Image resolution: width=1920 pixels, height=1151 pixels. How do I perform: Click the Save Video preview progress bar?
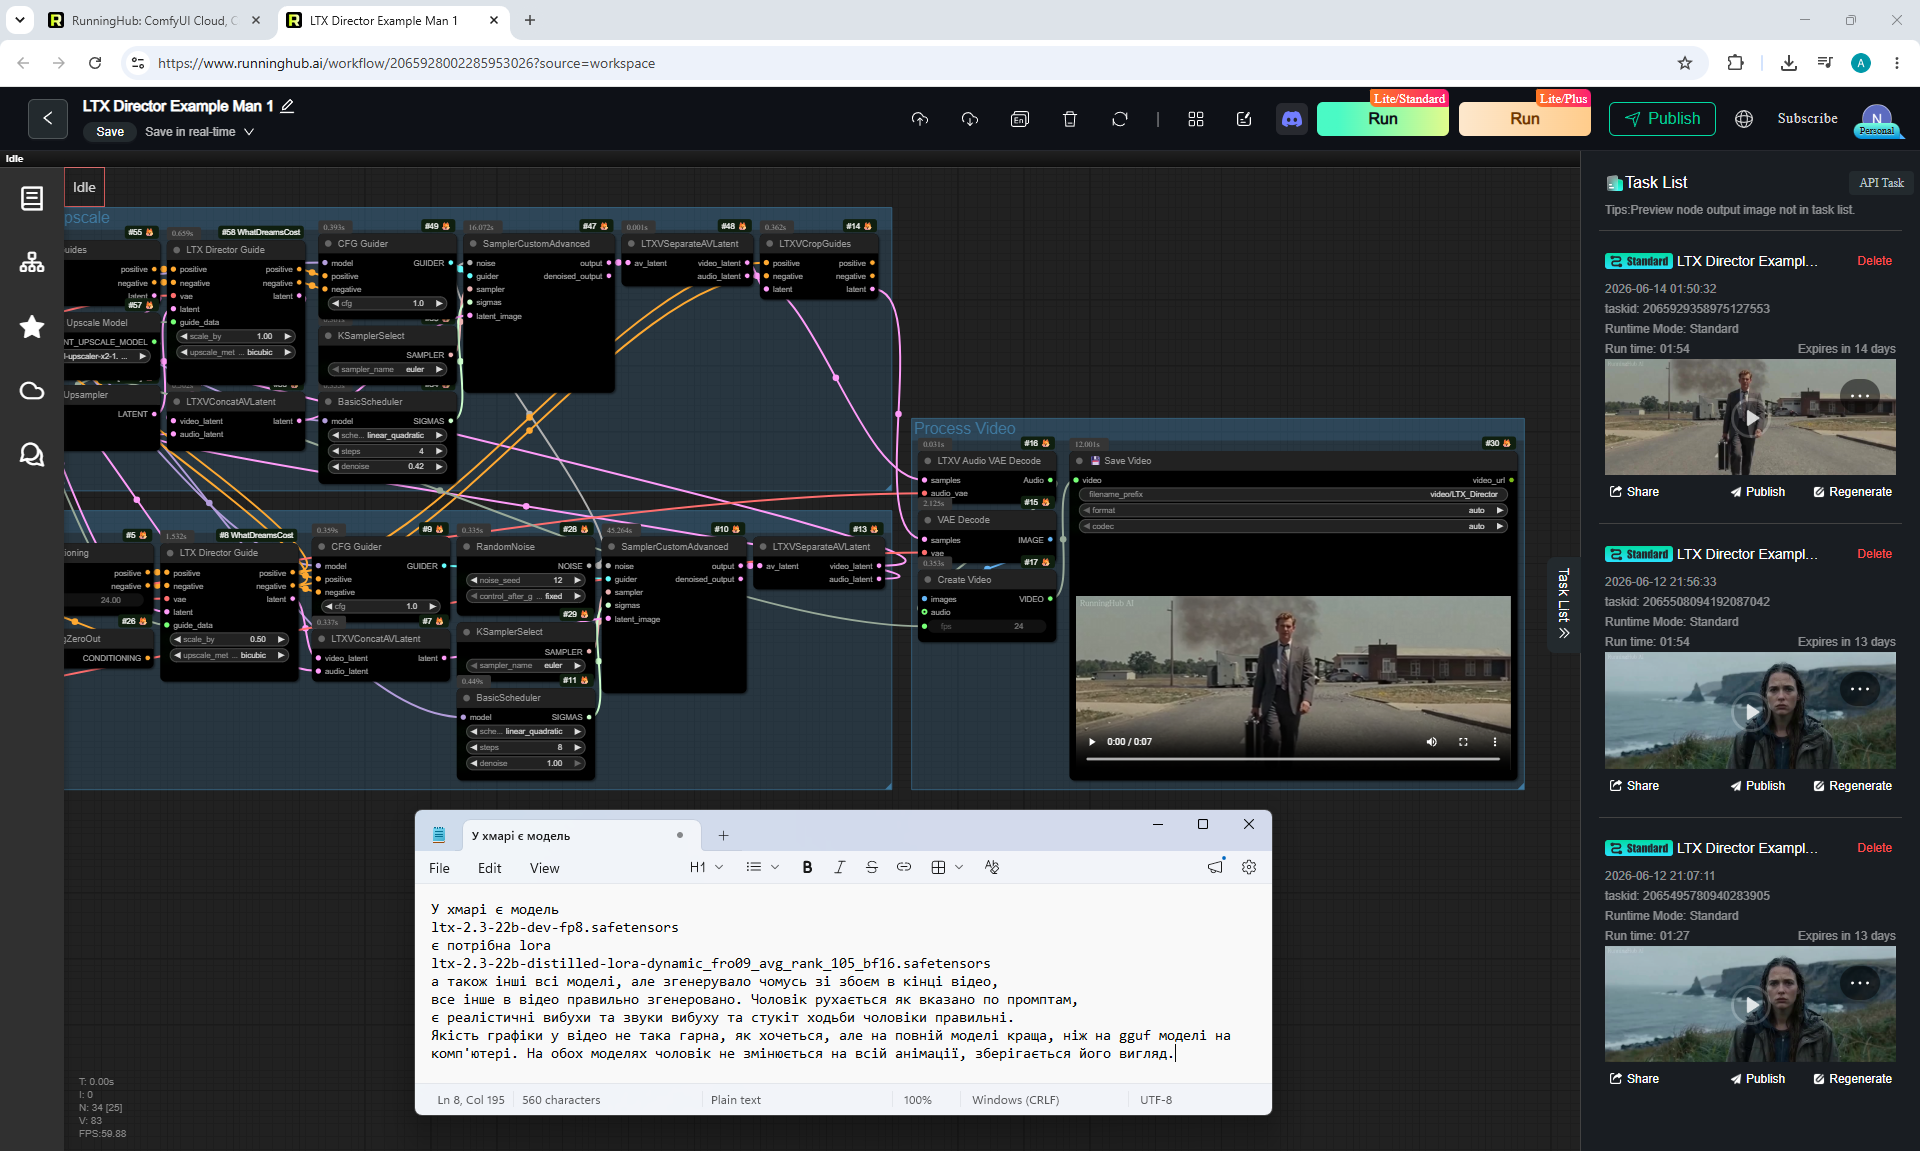coord(1293,760)
